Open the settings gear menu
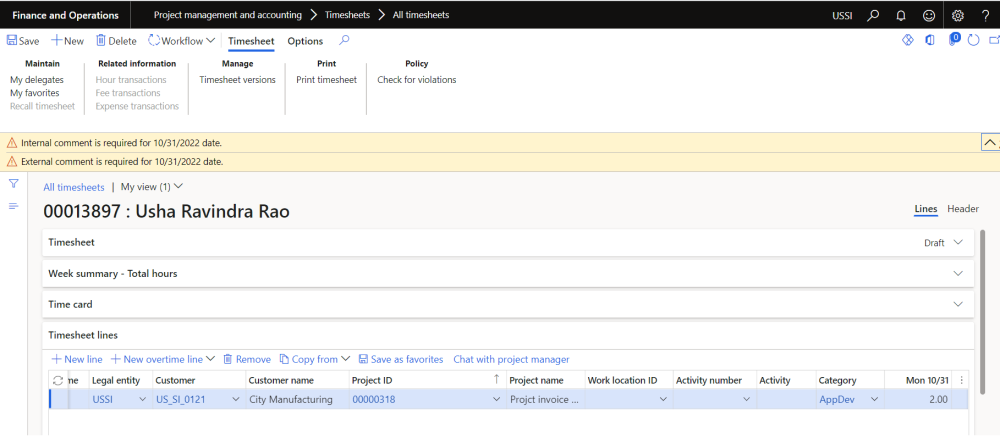This screenshot has height=438, width=1000. [957, 15]
